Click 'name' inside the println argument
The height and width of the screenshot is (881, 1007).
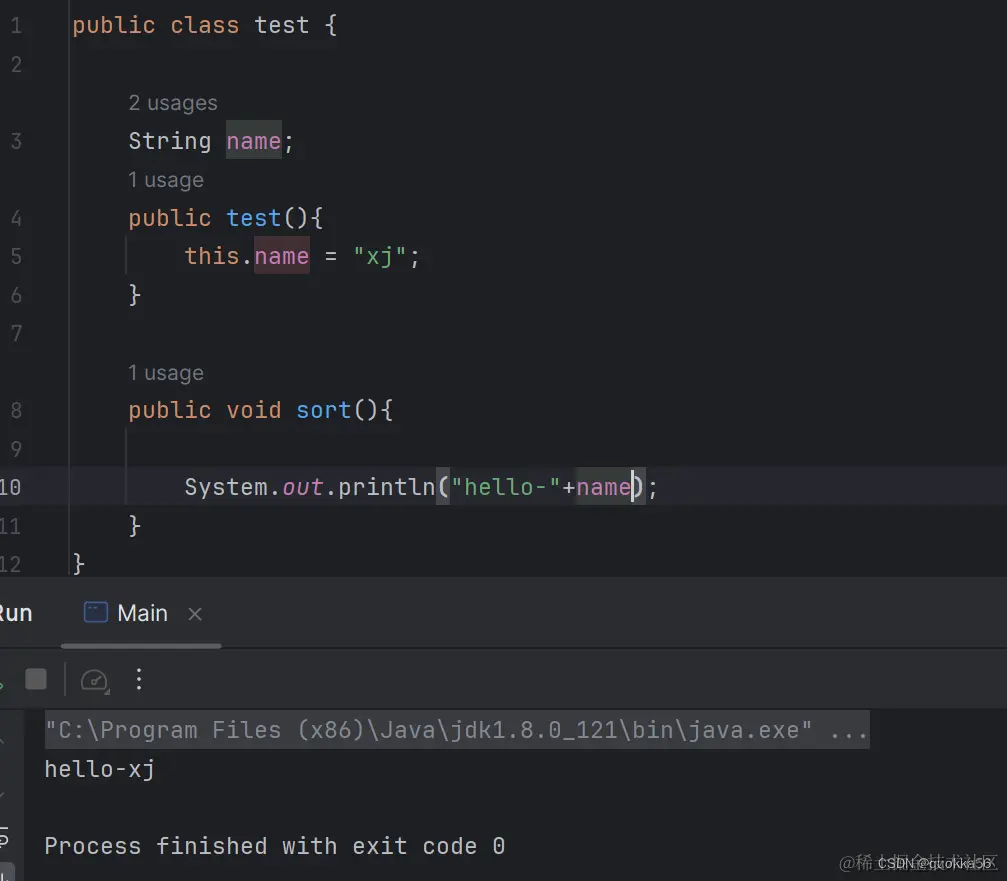pos(604,487)
